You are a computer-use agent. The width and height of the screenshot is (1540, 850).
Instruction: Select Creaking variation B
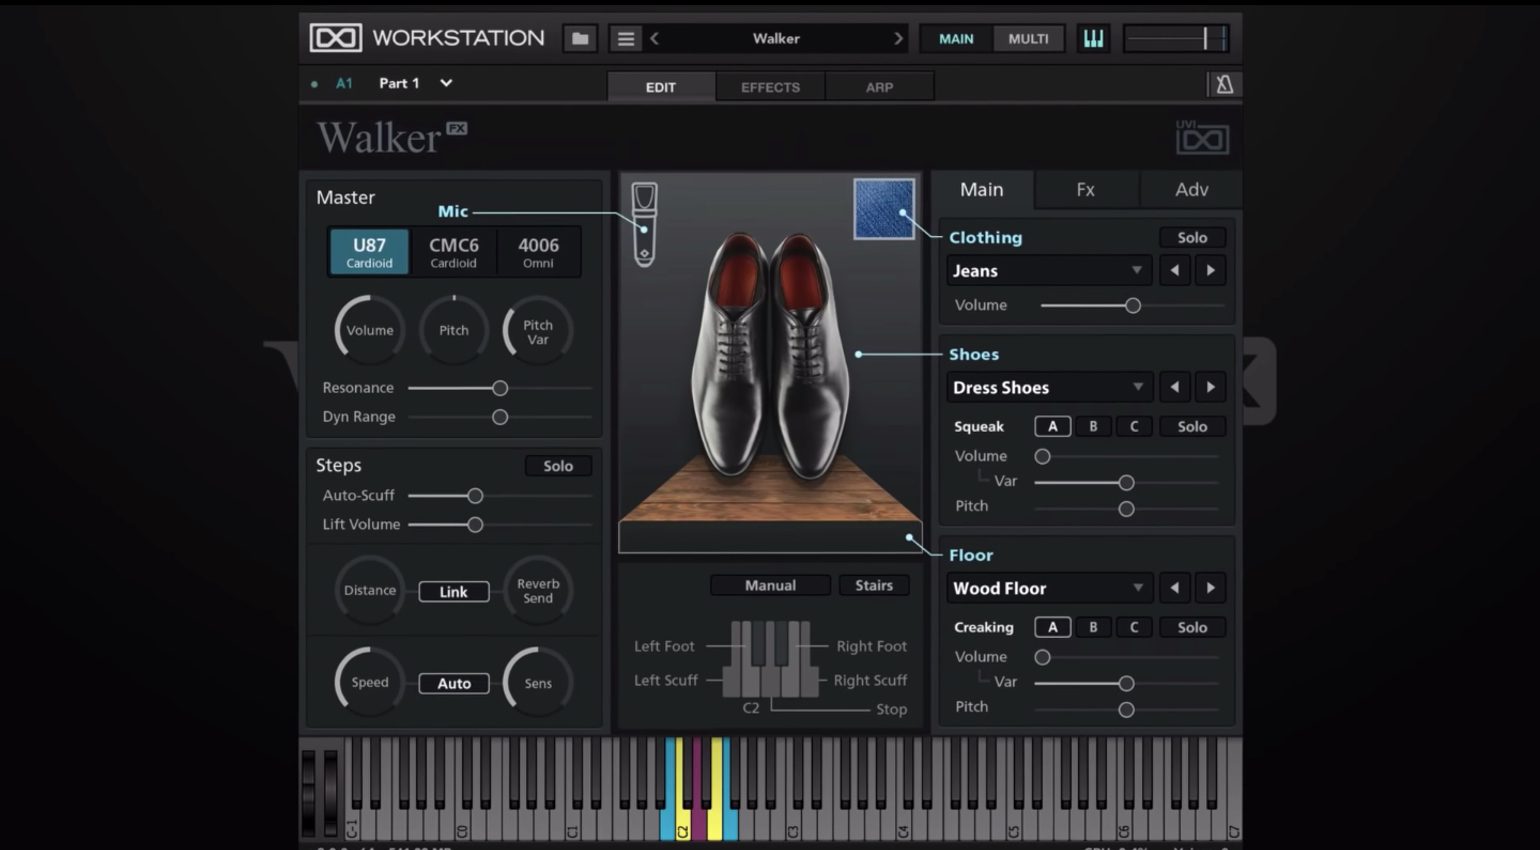coord(1093,627)
